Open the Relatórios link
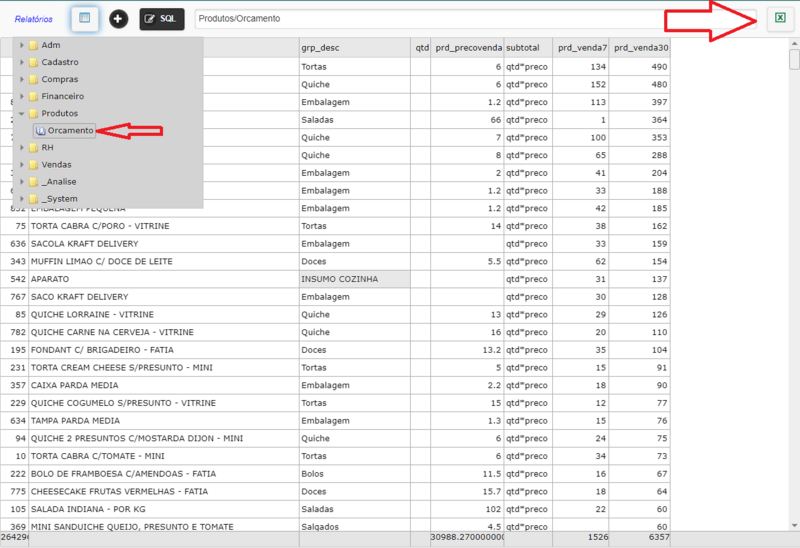The height and width of the screenshot is (548, 800). 34,19
